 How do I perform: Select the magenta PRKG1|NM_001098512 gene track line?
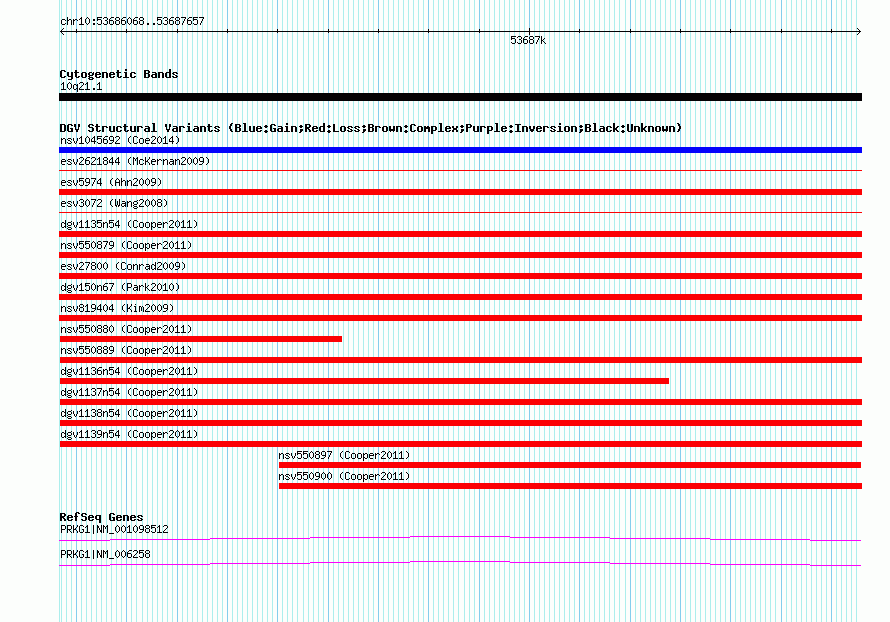460,538
